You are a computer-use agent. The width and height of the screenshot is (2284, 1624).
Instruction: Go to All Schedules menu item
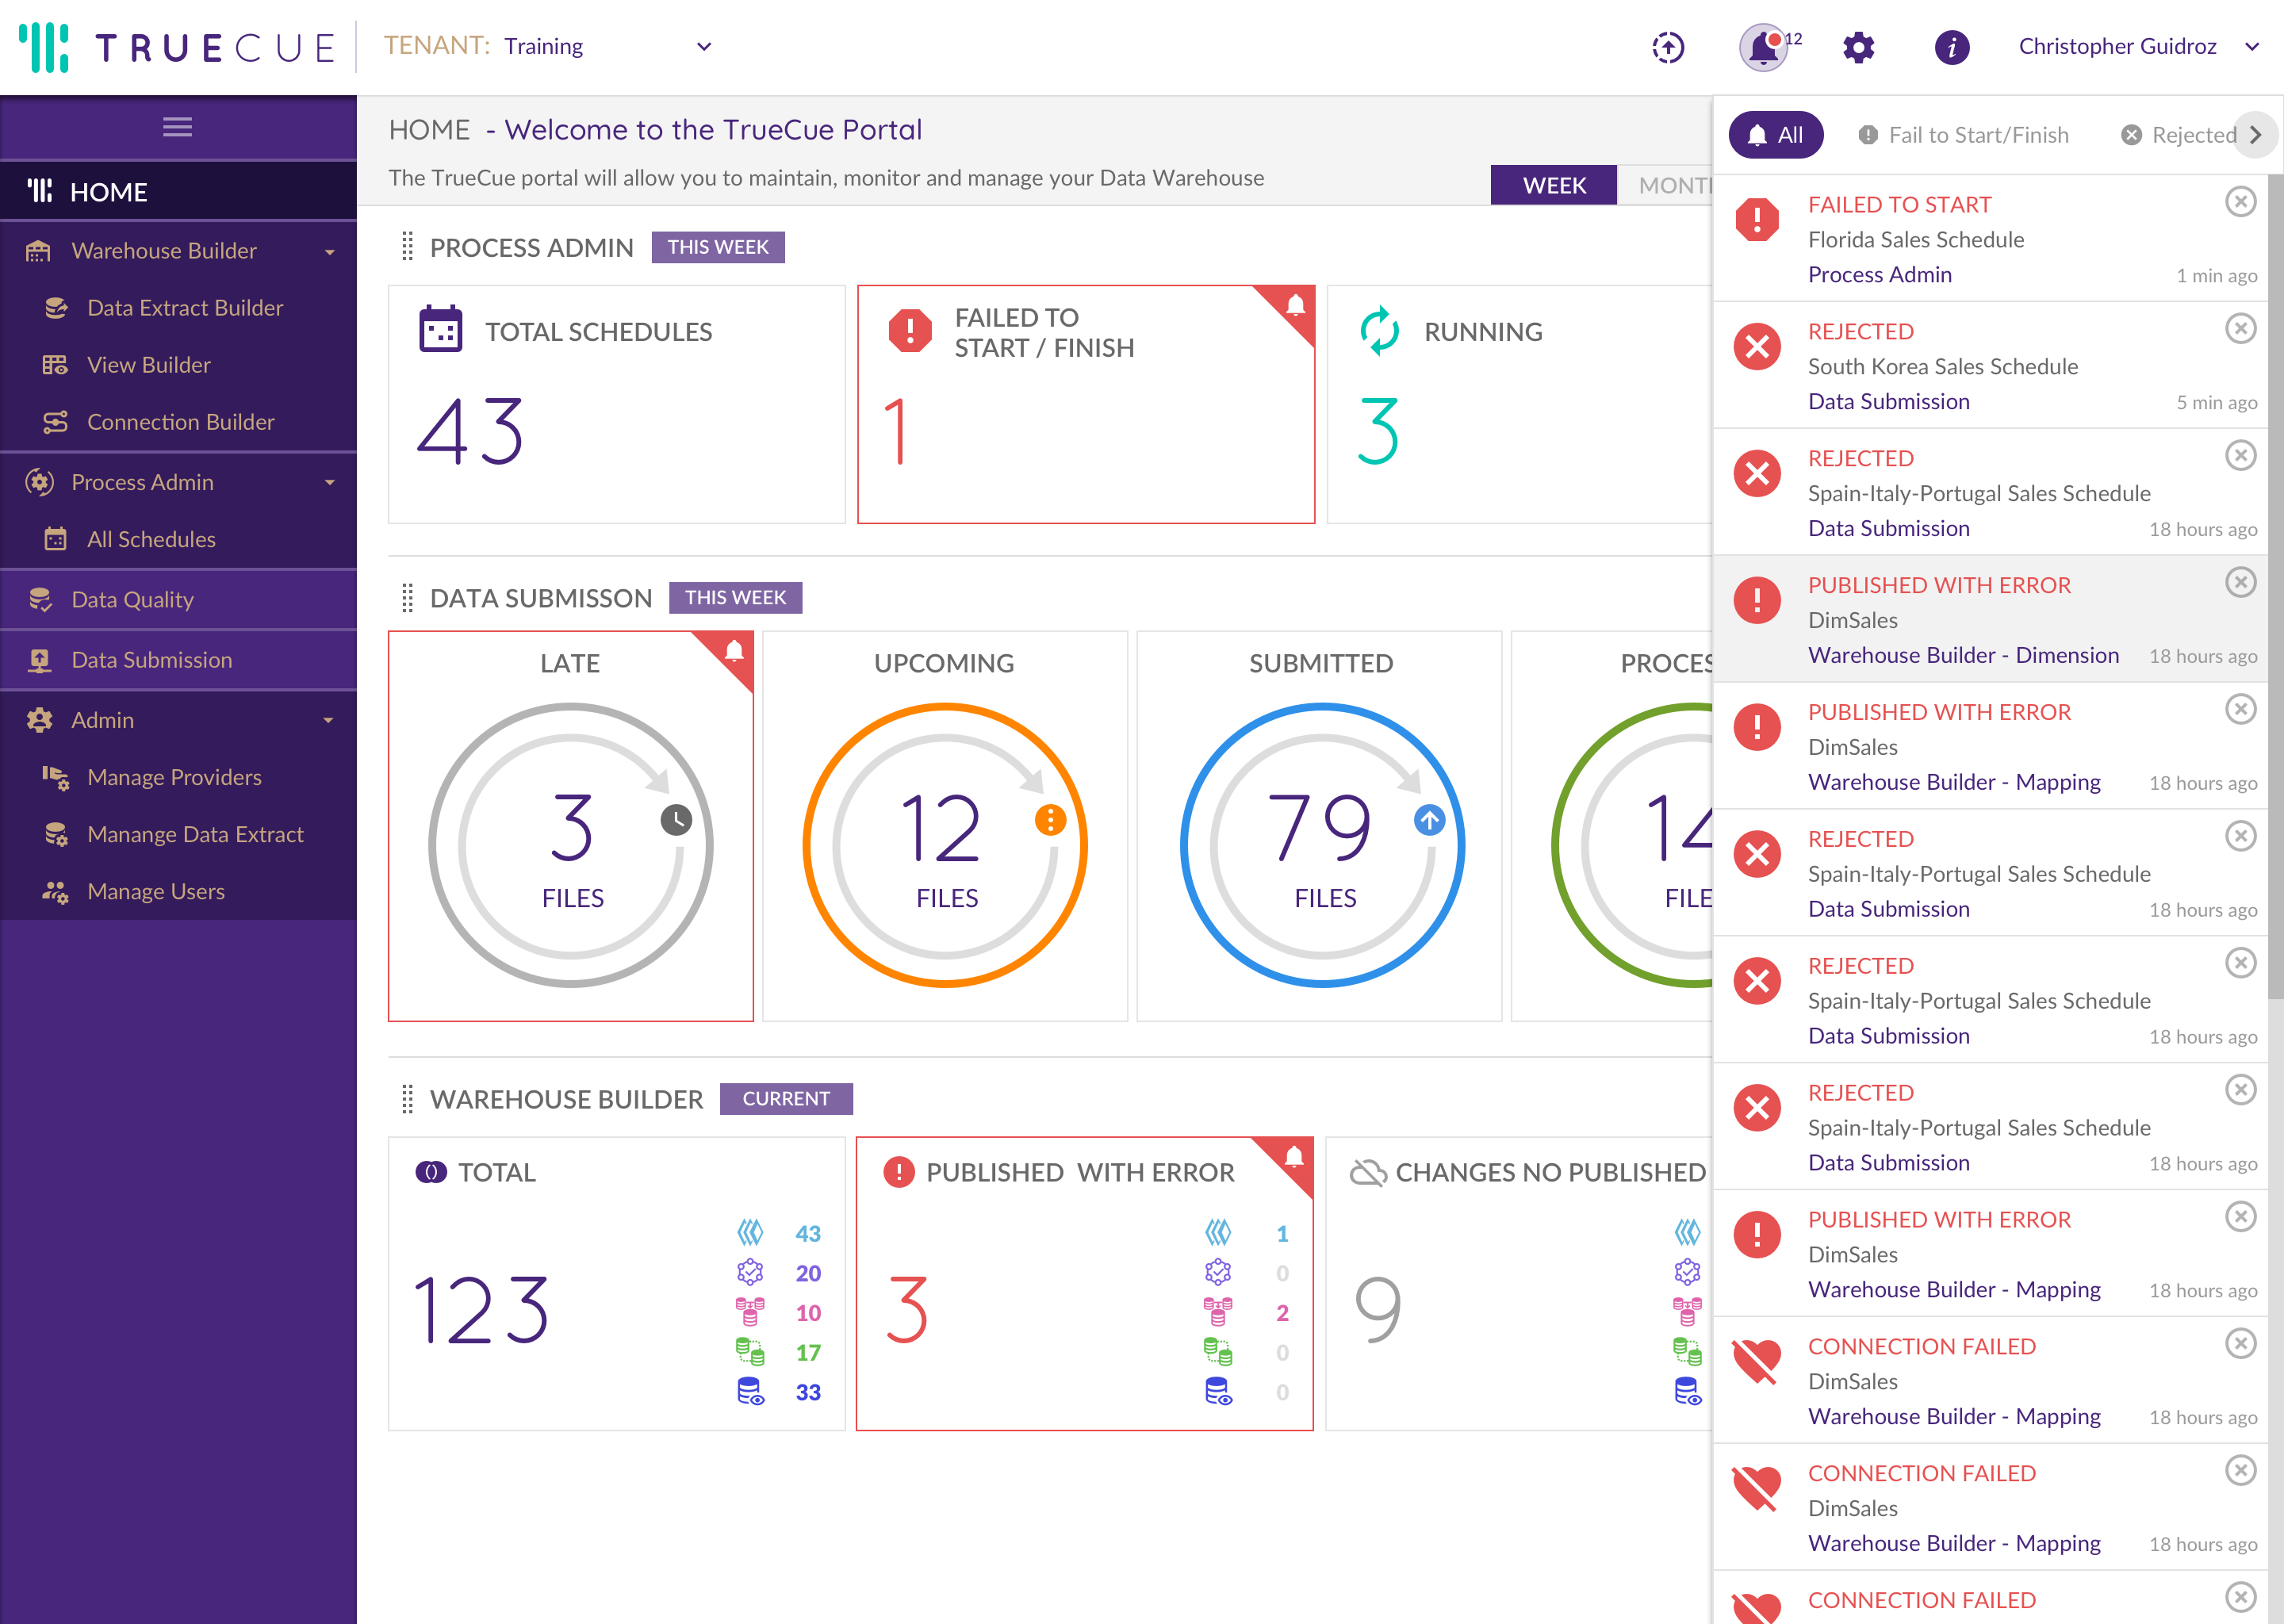point(151,540)
